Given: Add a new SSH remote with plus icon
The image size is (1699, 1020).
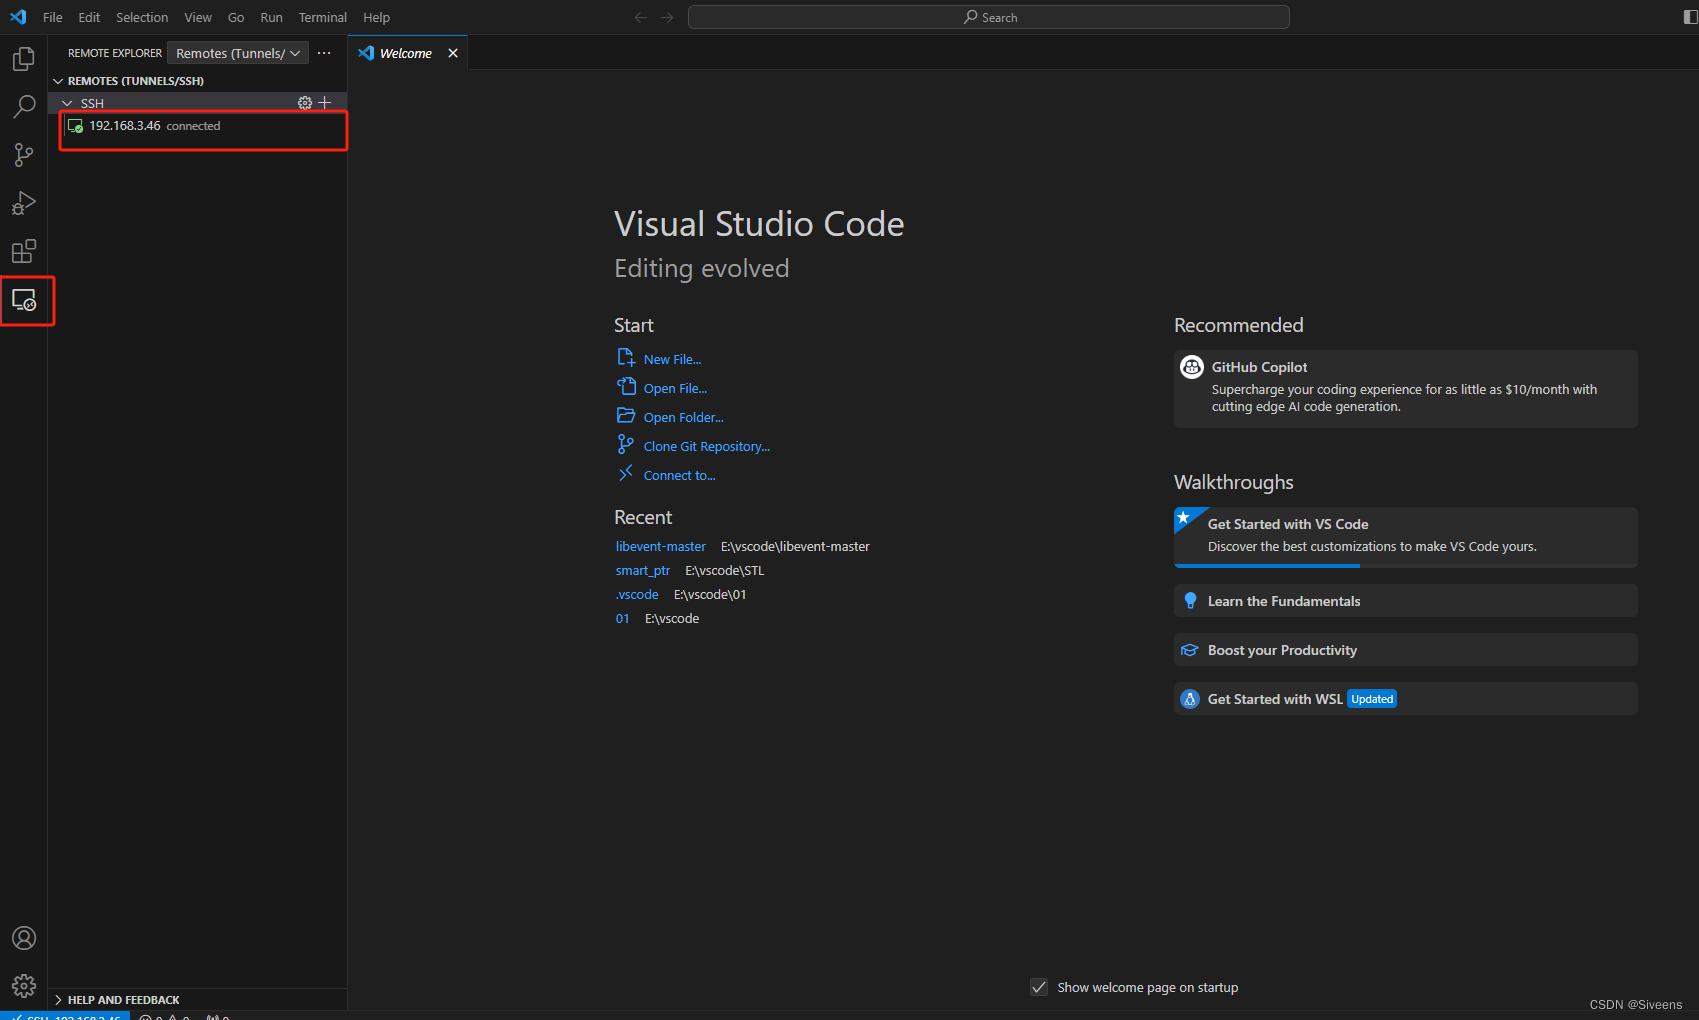Looking at the screenshot, I should pos(325,103).
